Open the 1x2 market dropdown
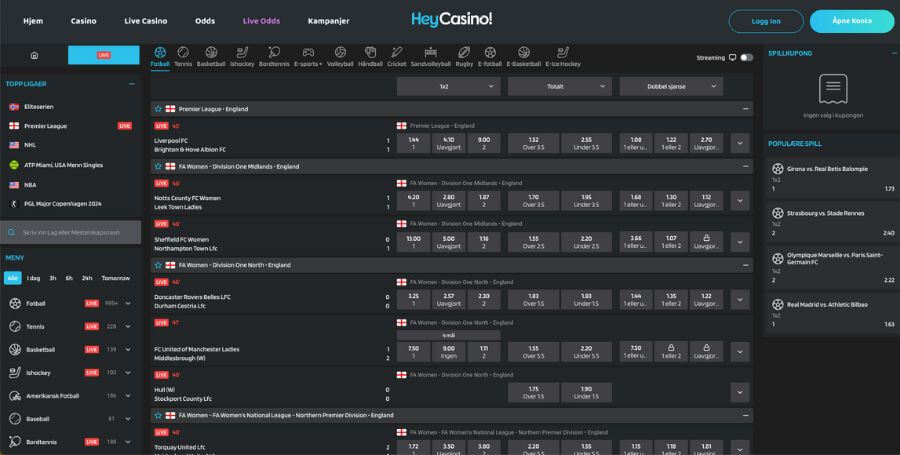Image resolution: width=900 pixels, height=455 pixels. point(448,87)
